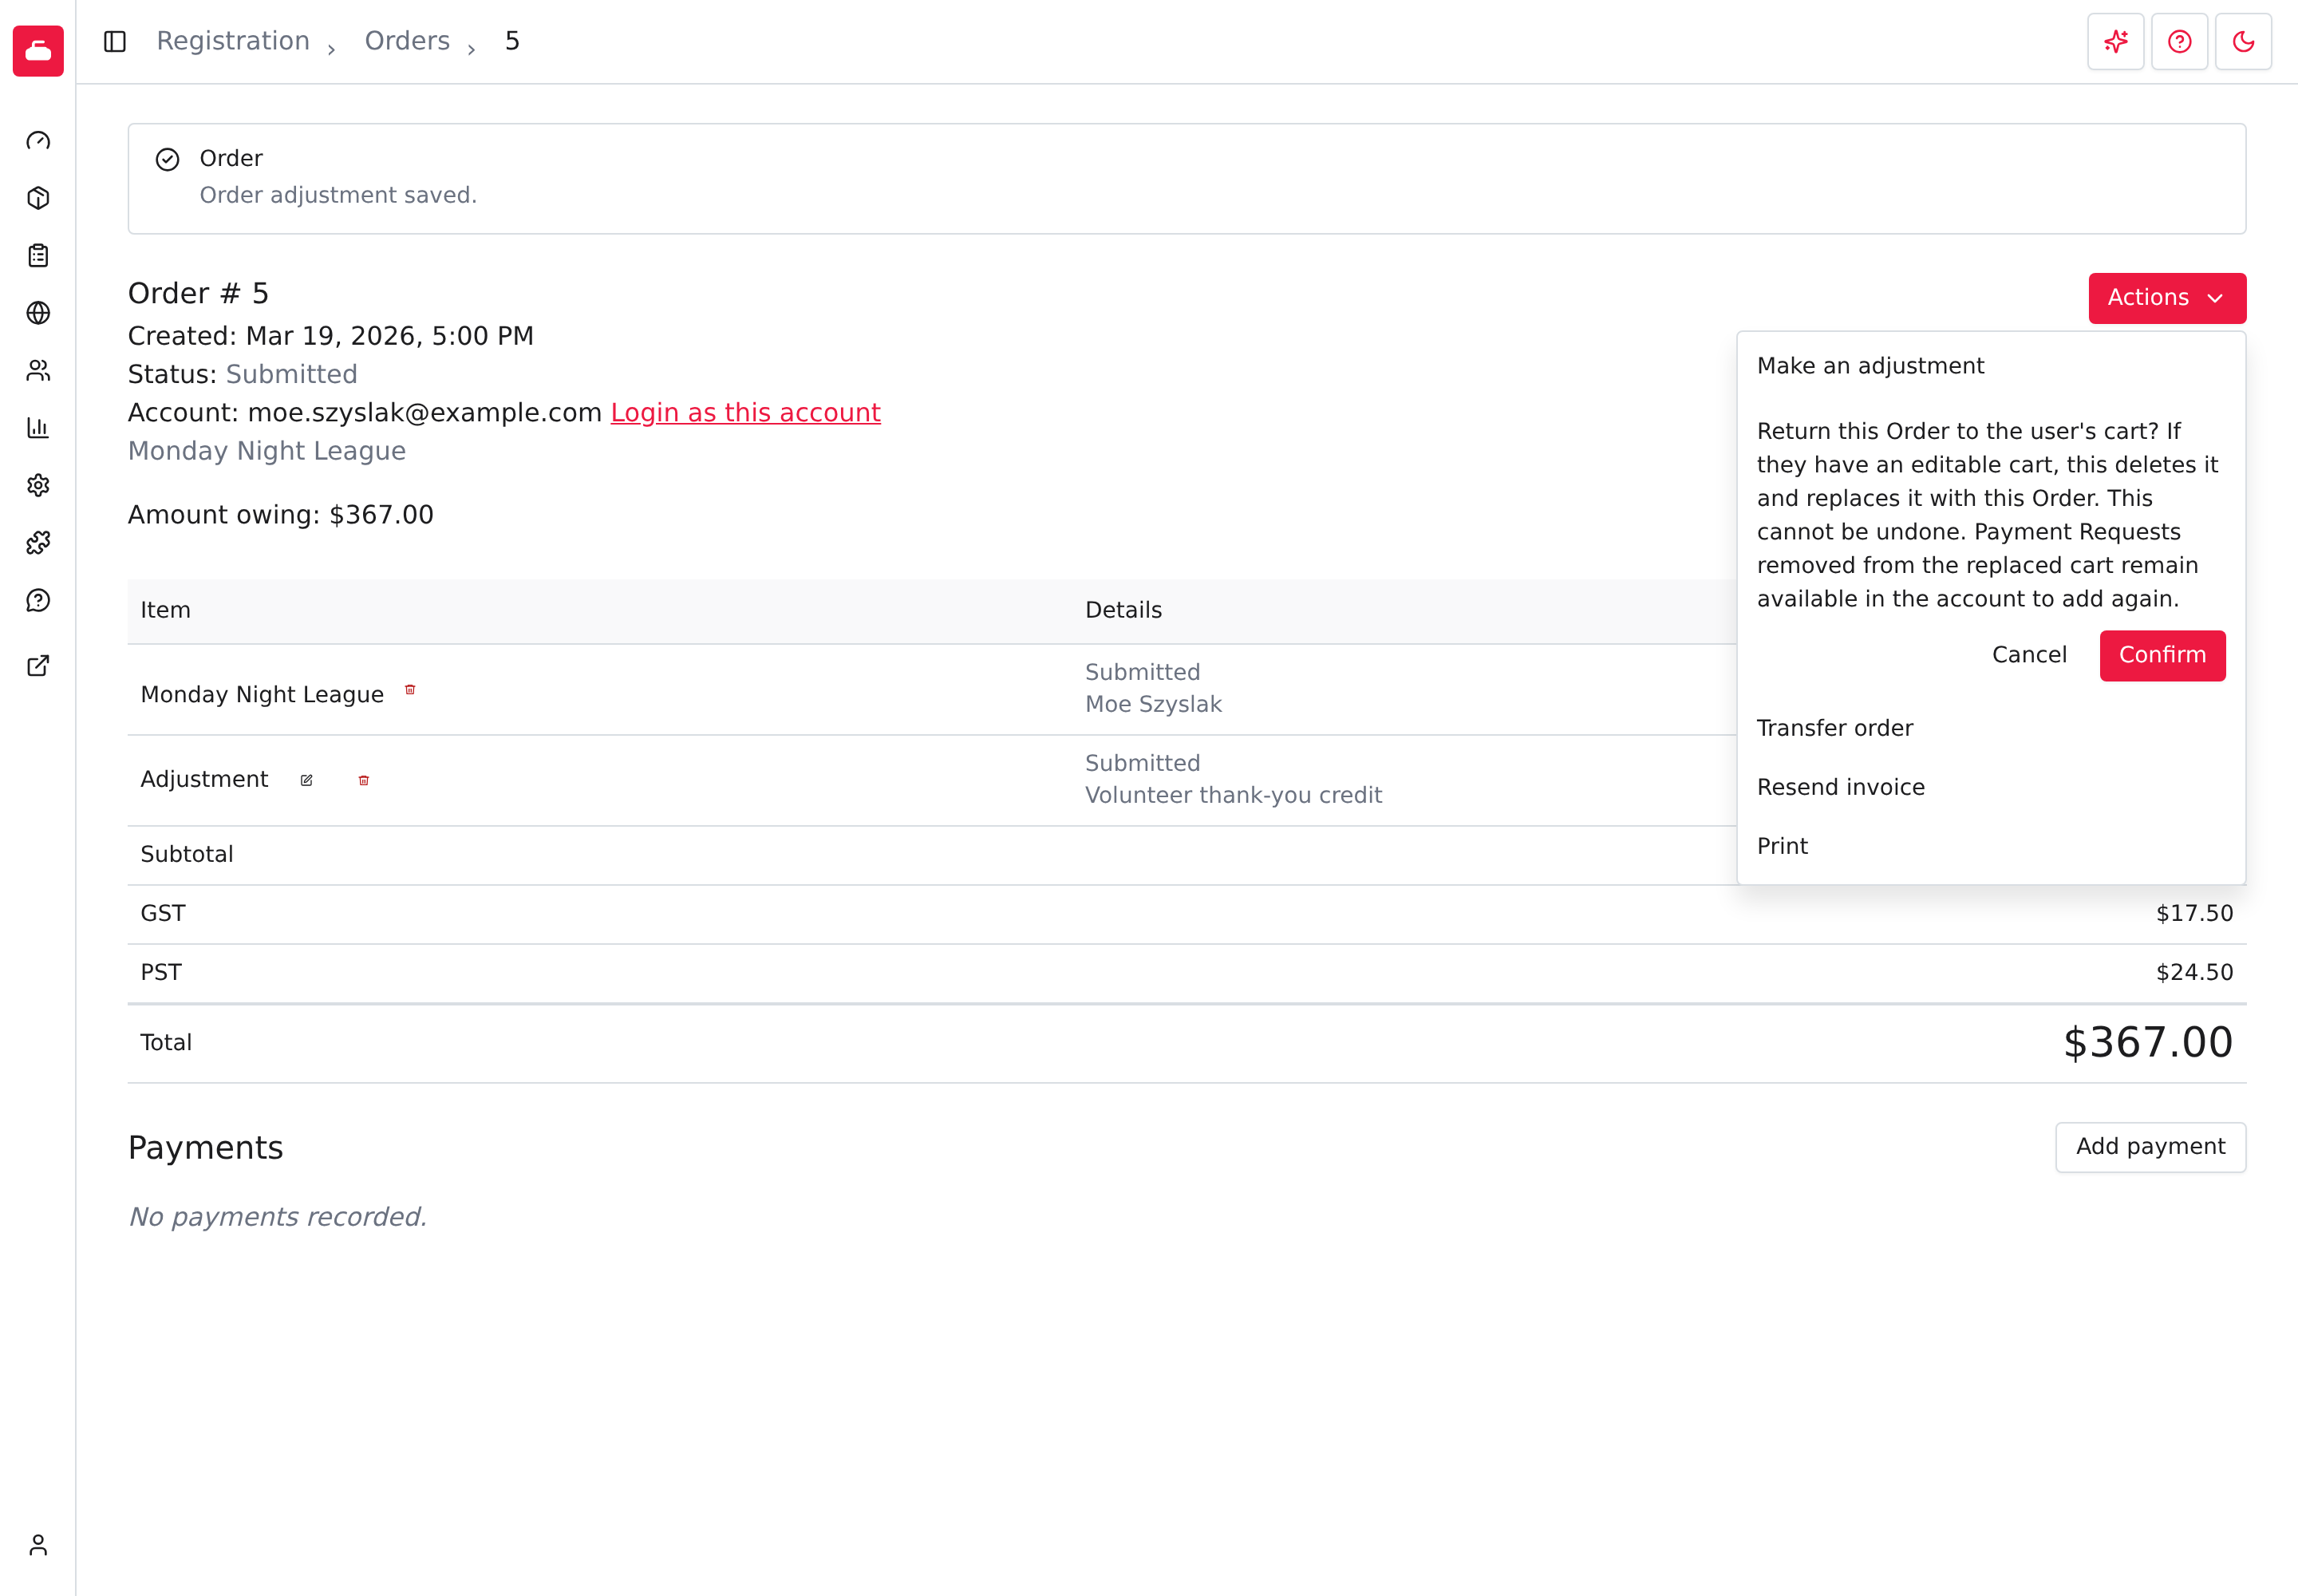Click the GST $17.50 value
Image resolution: width=2298 pixels, height=1596 pixels.
(x=2194, y=914)
